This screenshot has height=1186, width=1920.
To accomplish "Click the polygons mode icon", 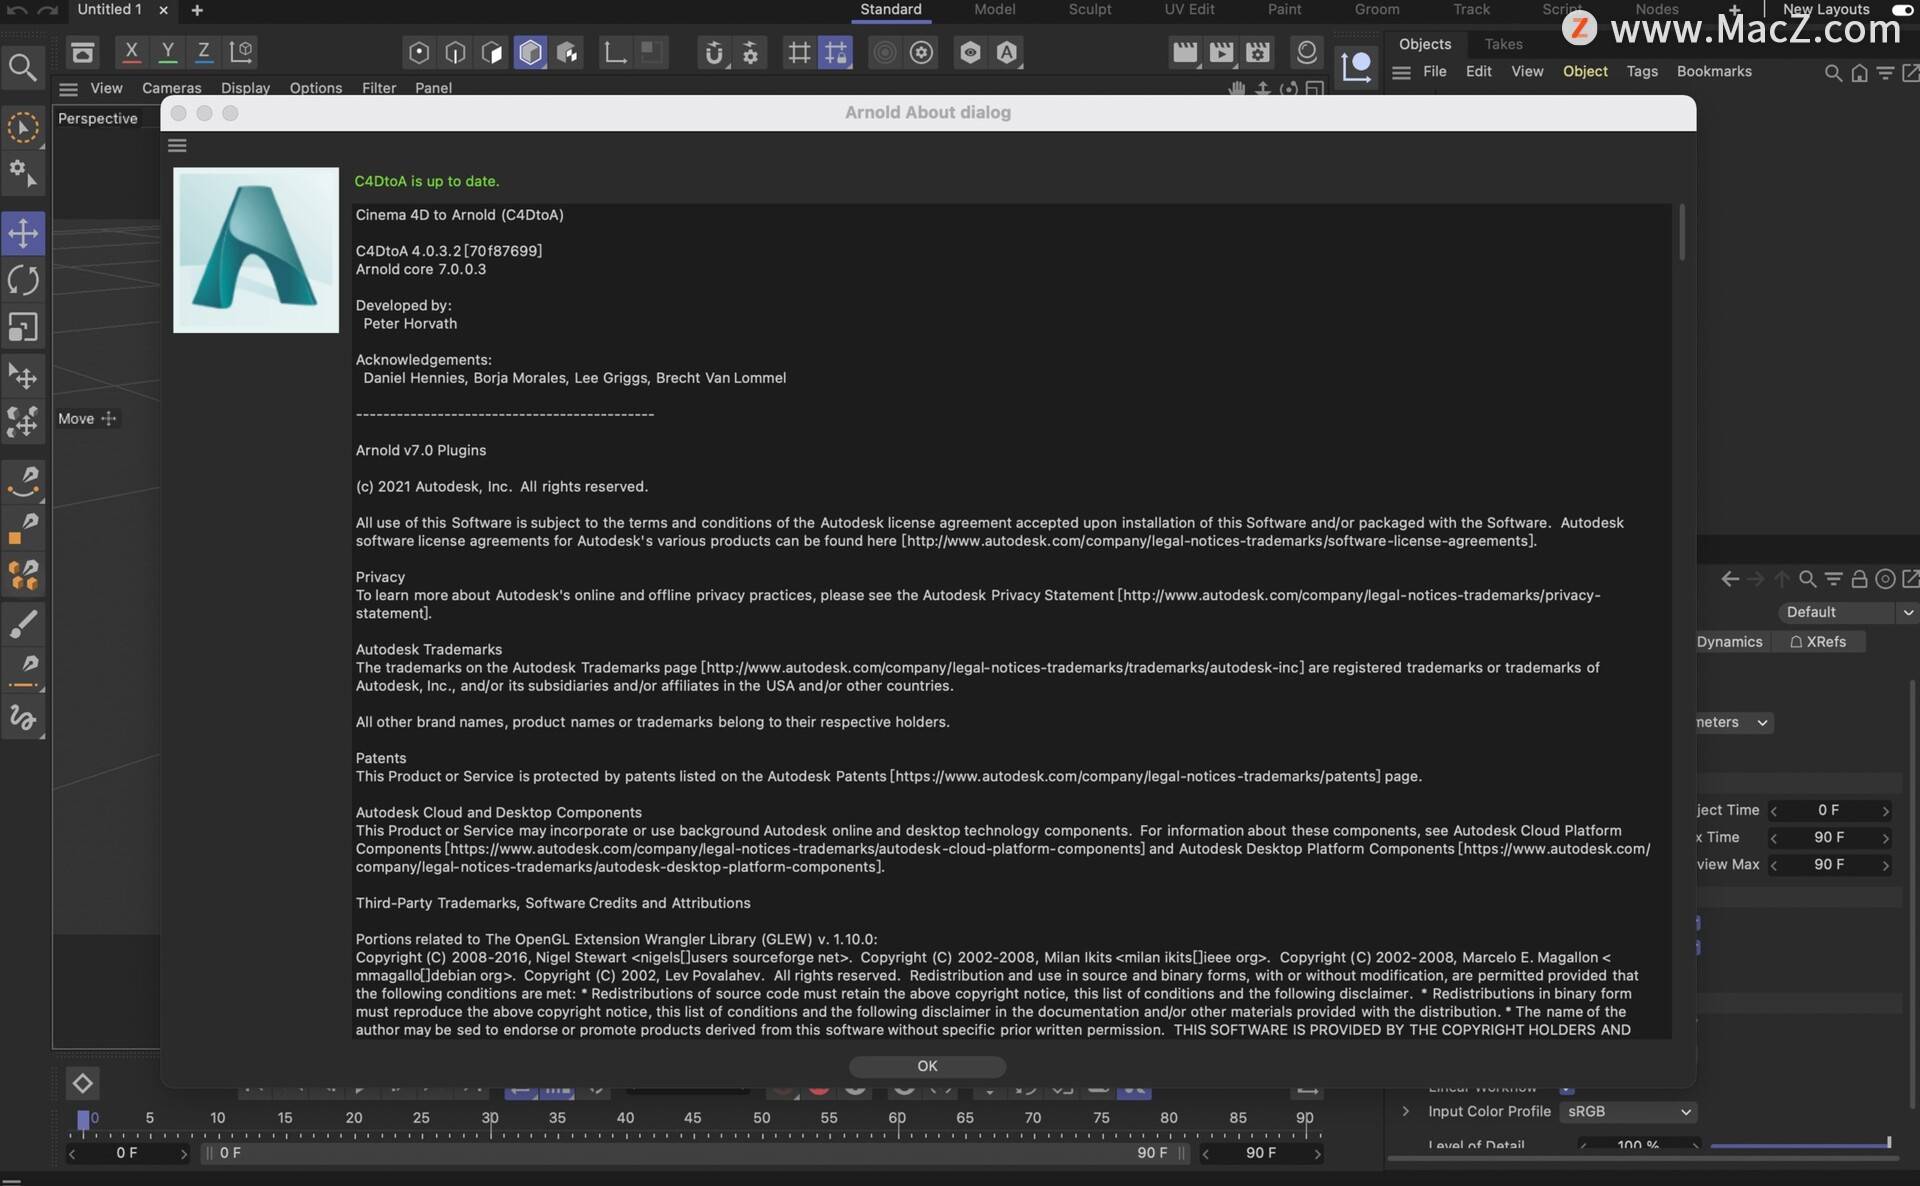I will [x=492, y=52].
